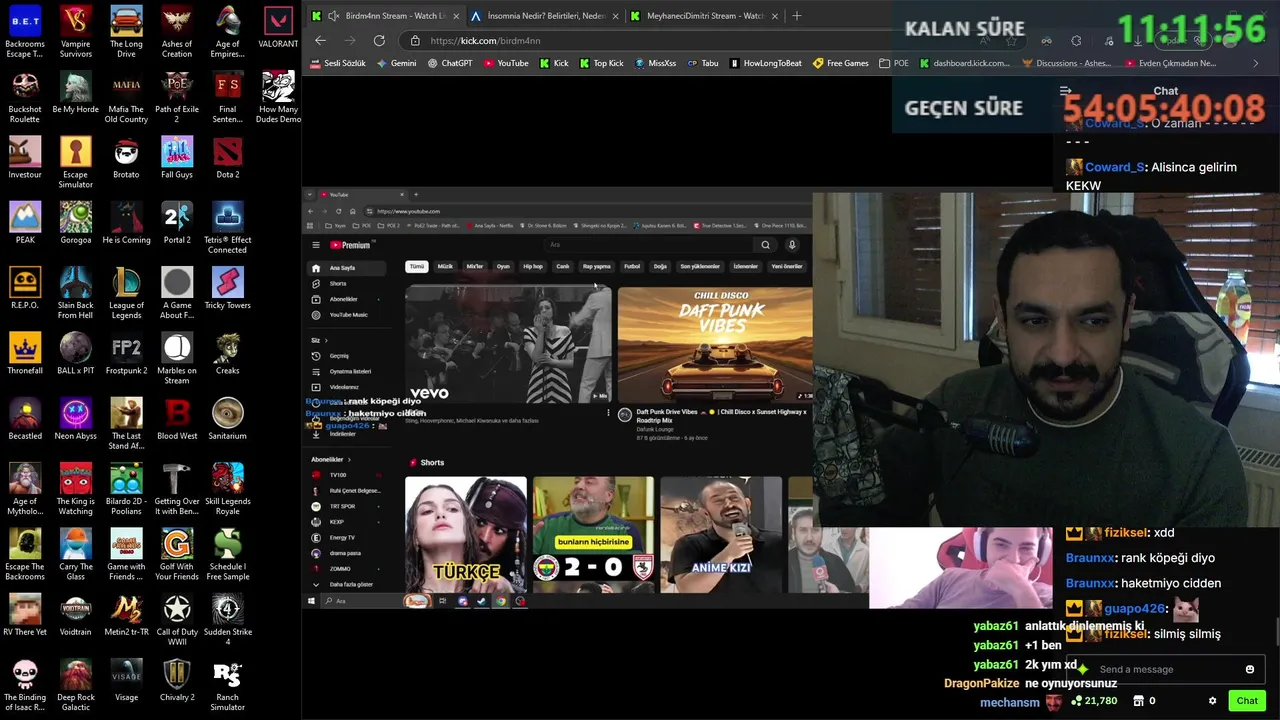
Task: Open the YouTube window tab list dropdown
Action: [x=309, y=194]
